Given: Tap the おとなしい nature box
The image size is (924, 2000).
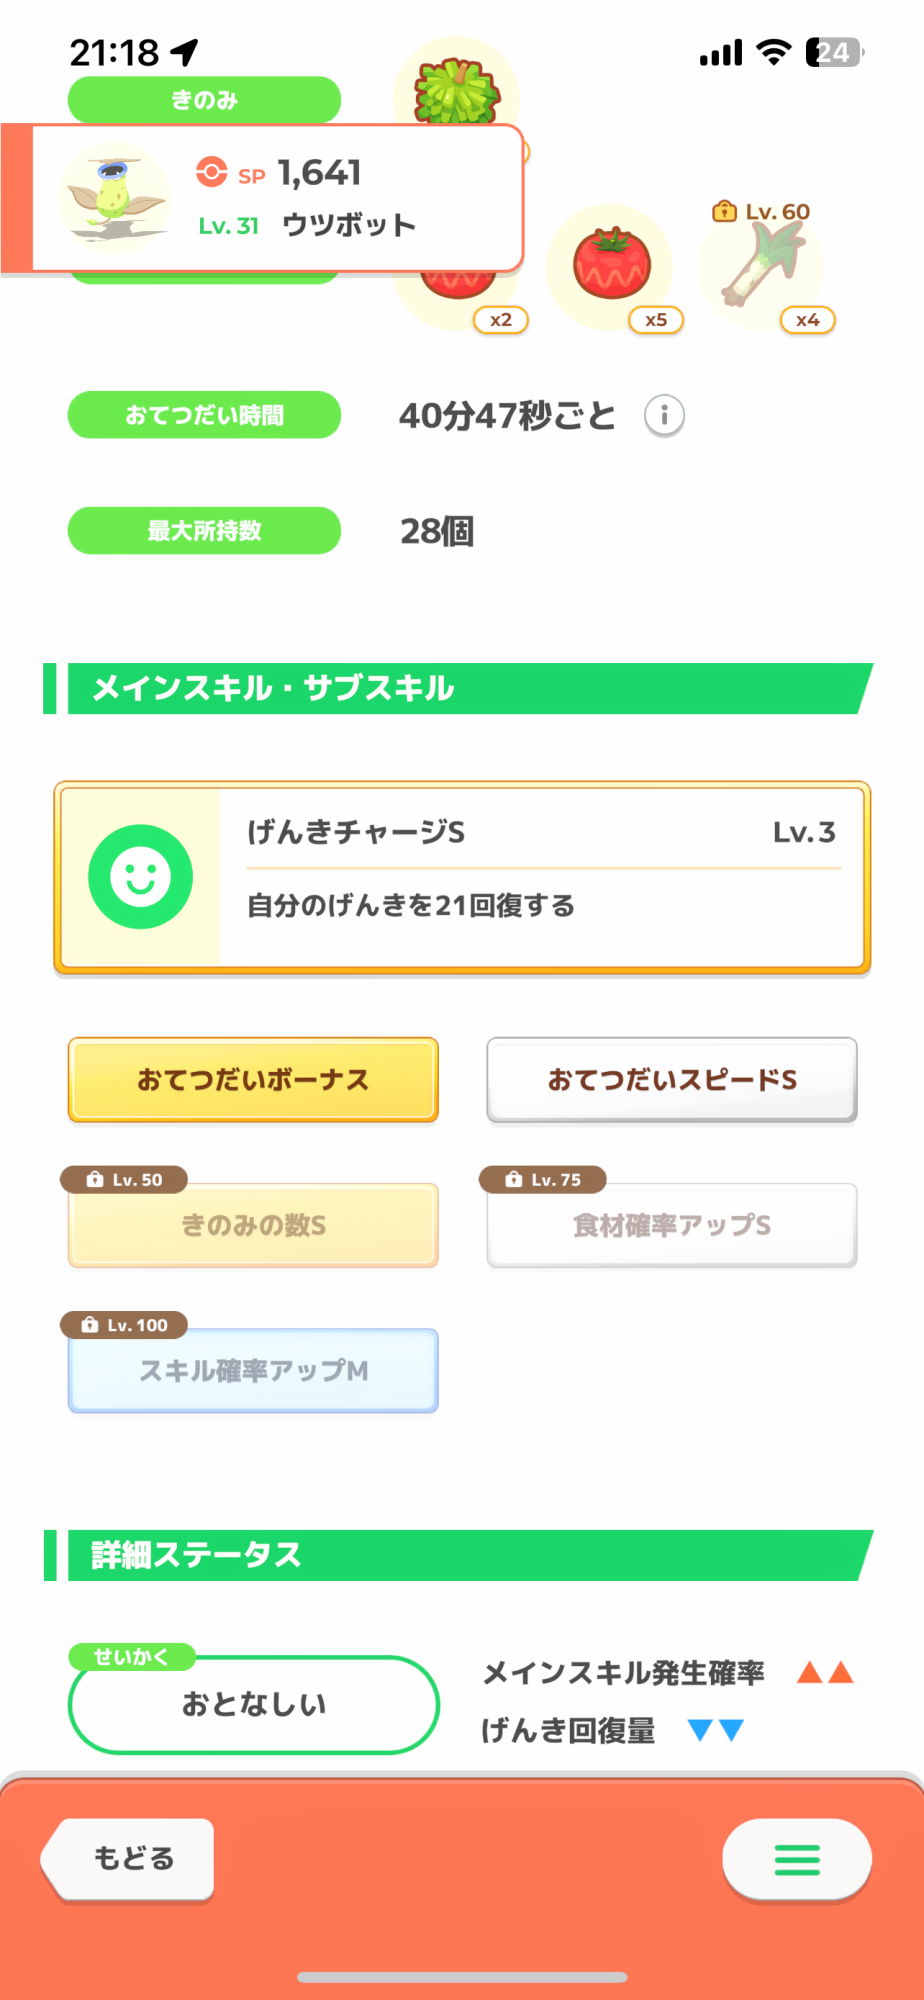Looking at the screenshot, I should click(x=254, y=1704).
